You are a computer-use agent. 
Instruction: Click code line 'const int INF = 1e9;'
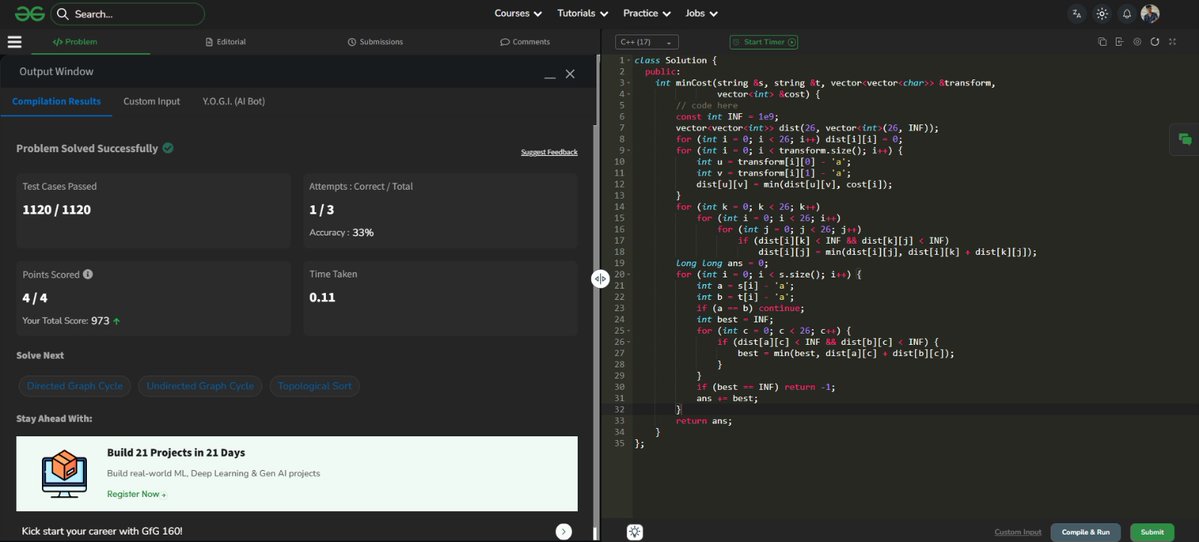(x=726, y=117)
